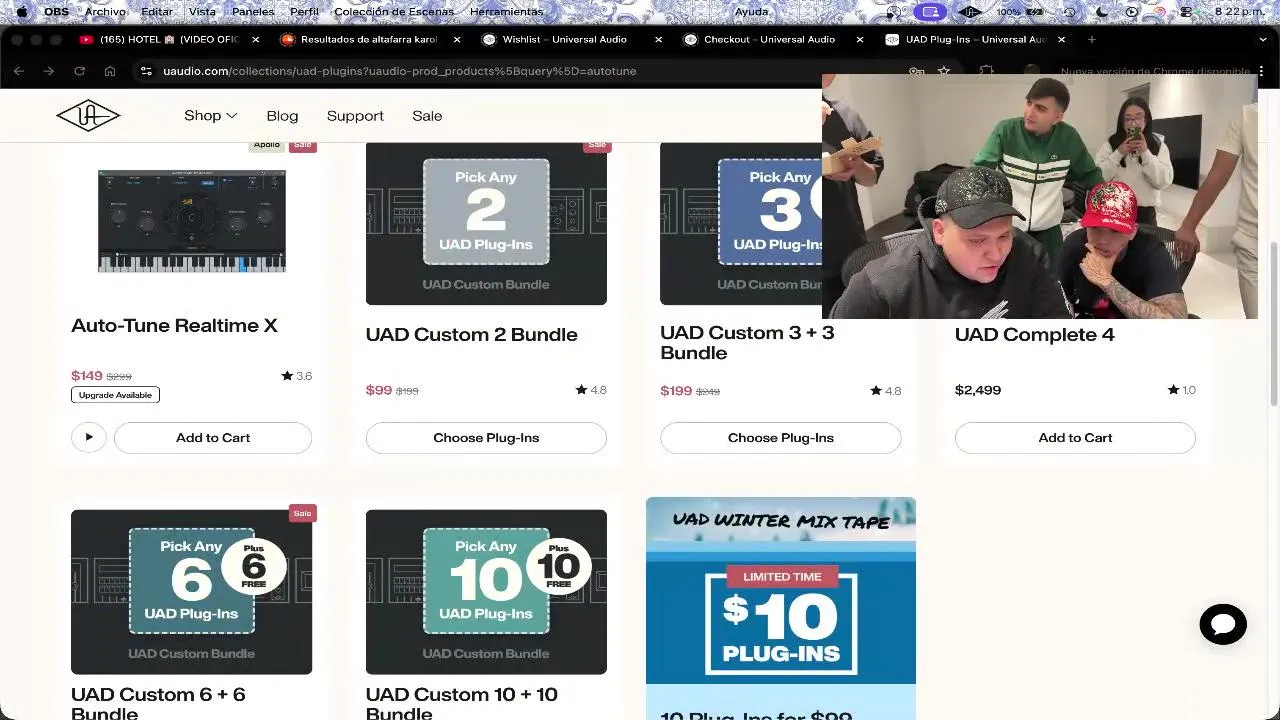Open the Apple menu
The width and height of the screenshot is (1280, 720).
coord(21,12)
